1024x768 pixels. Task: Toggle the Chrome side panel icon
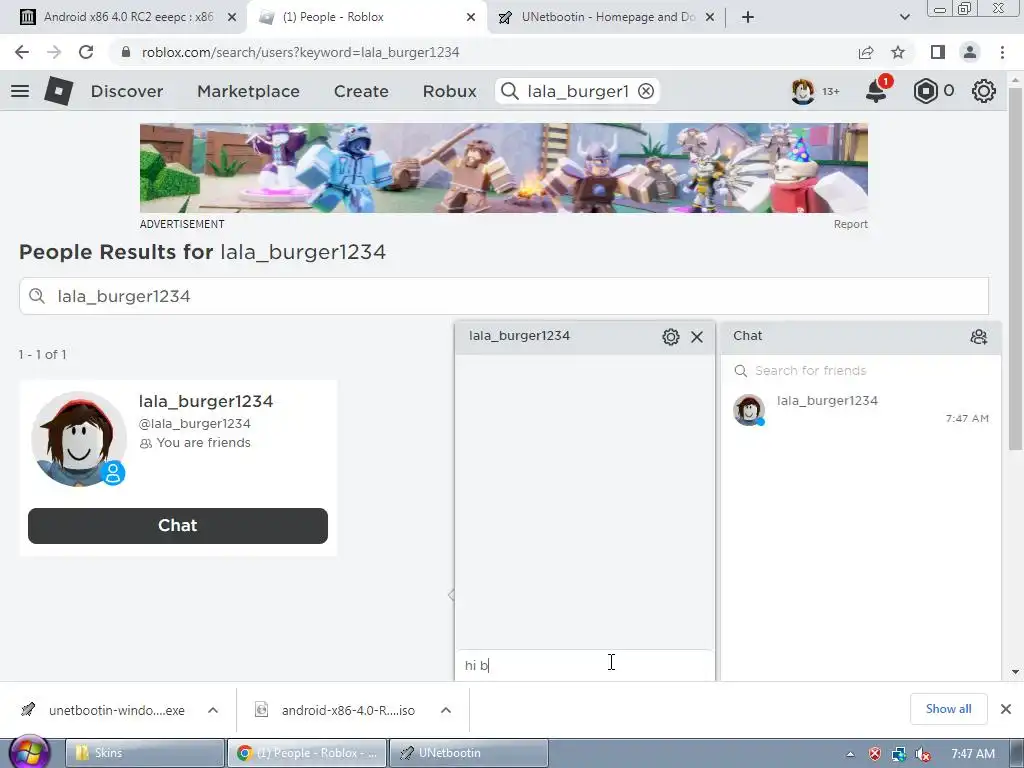938,52
